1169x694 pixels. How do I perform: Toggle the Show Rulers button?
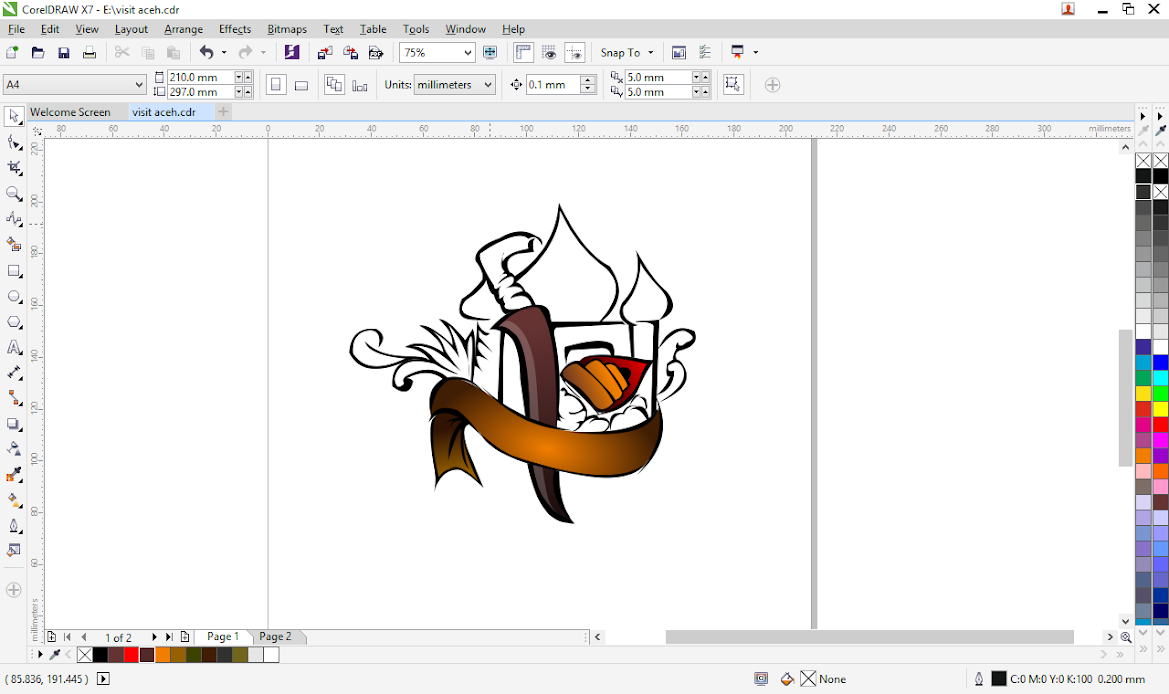tap(523, 53)
